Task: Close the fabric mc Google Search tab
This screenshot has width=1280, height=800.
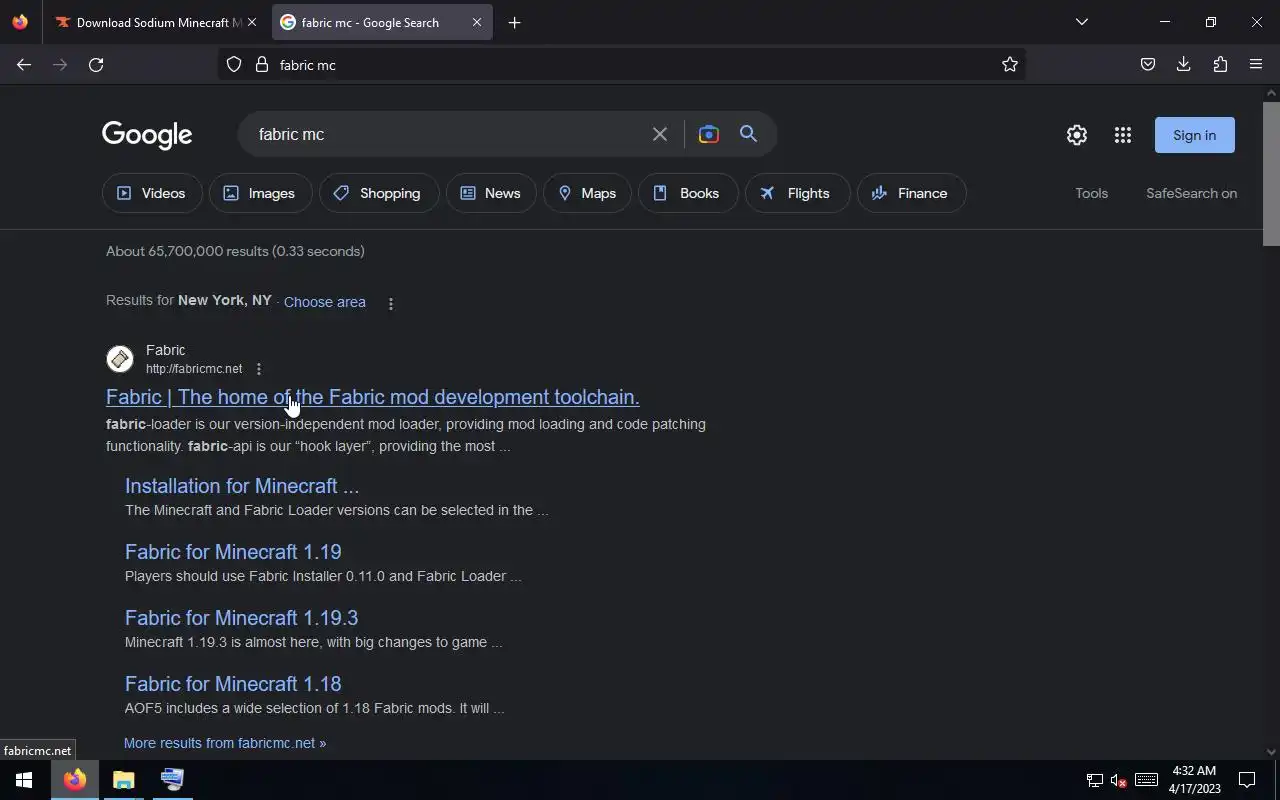Action: pos(477,22)
